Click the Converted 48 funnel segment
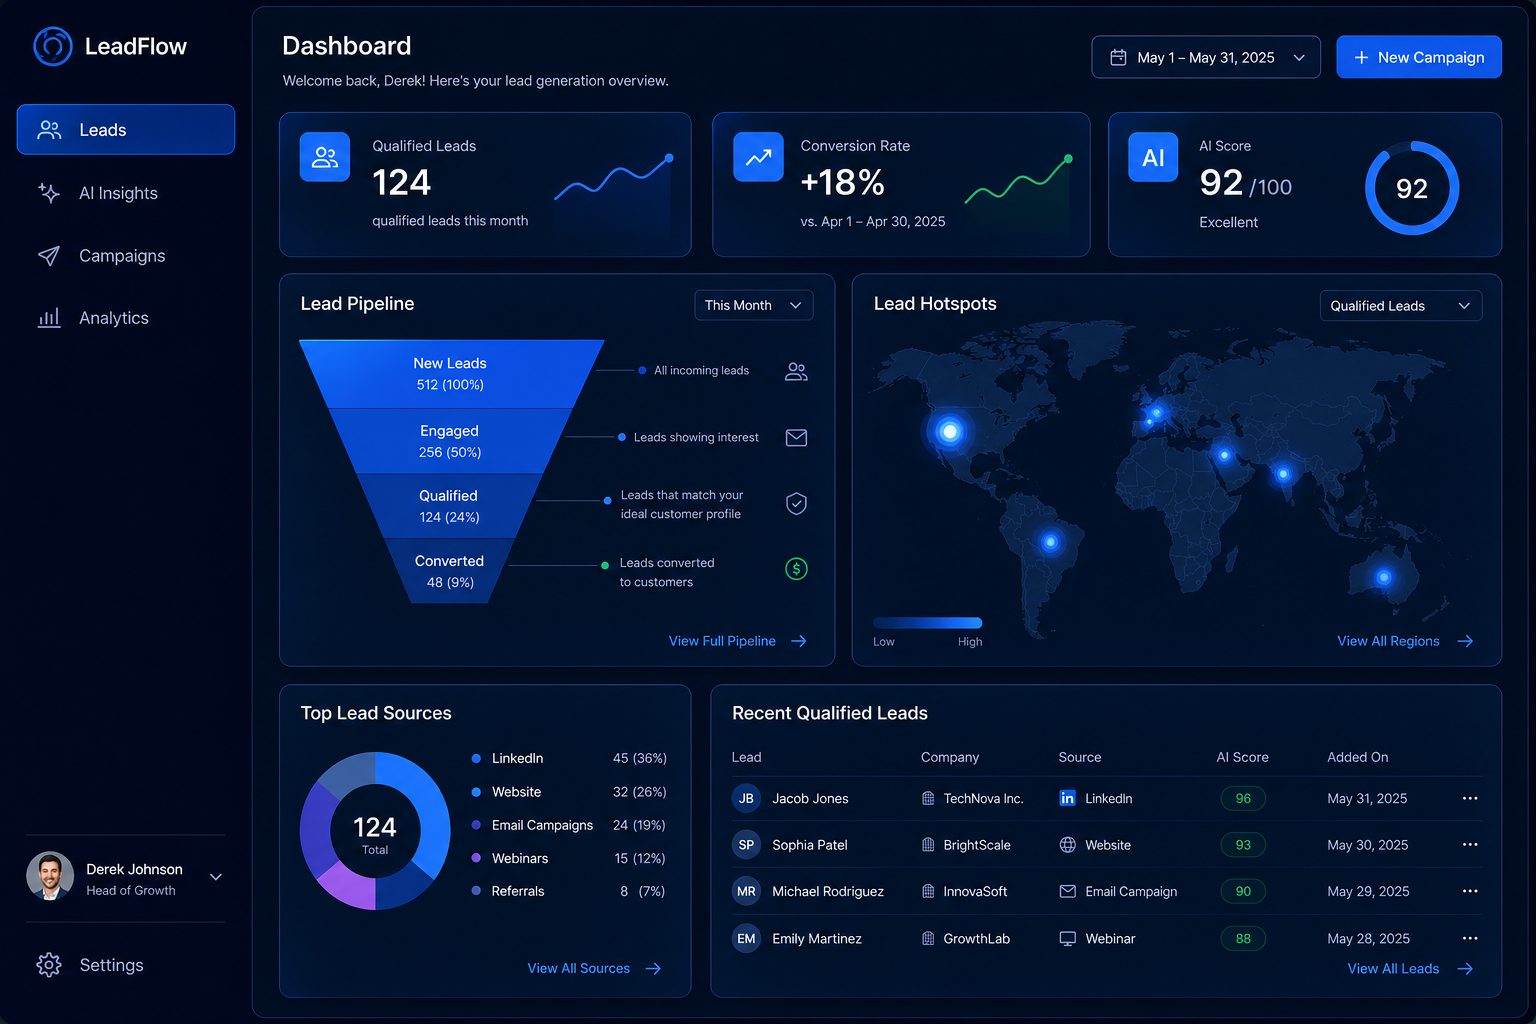Image resolution: width=1536 pixels, height=1024 pixels. 449,571
